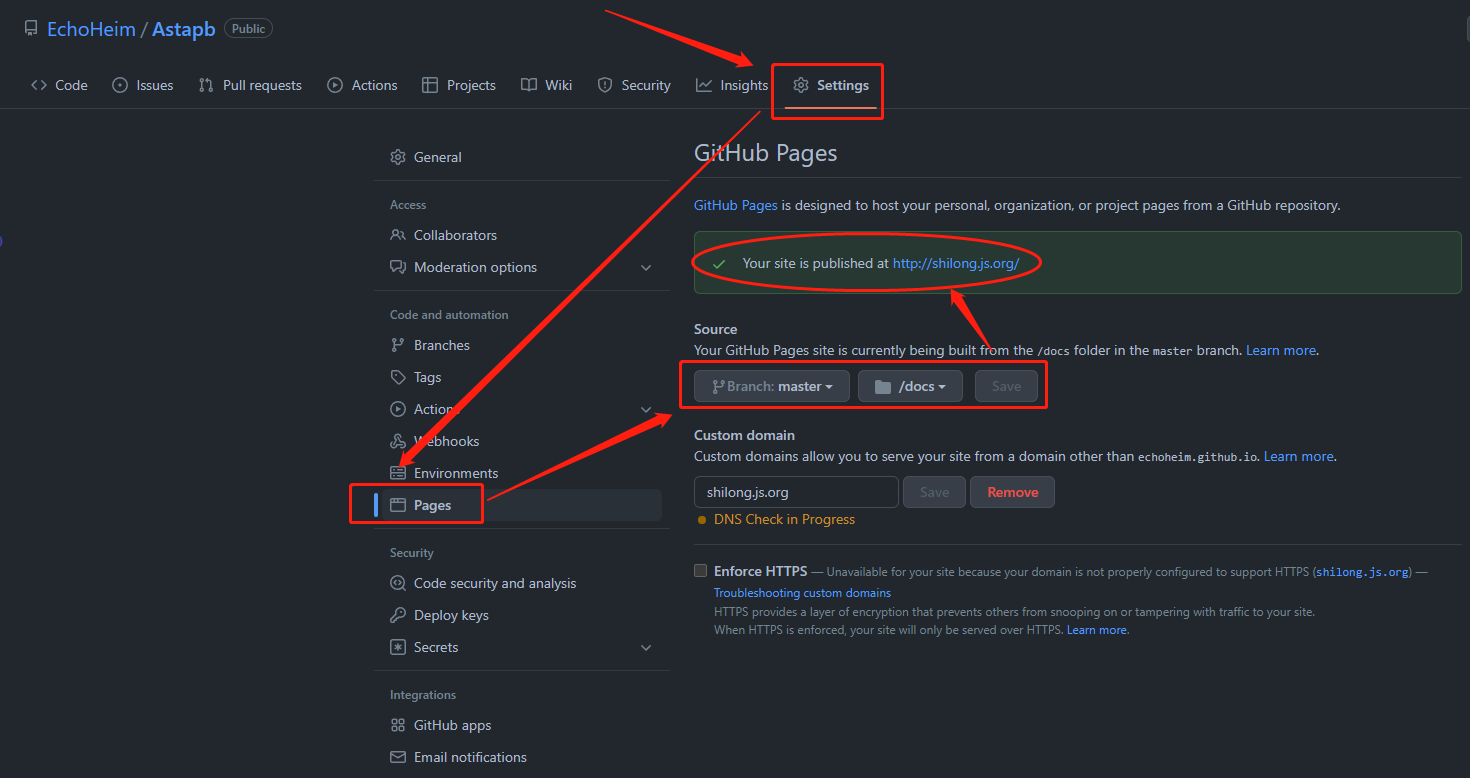This screenshot has width=1470, height=778.
Task: Click the Integrations sidebar section label
Action: click(x=423, y=695)
